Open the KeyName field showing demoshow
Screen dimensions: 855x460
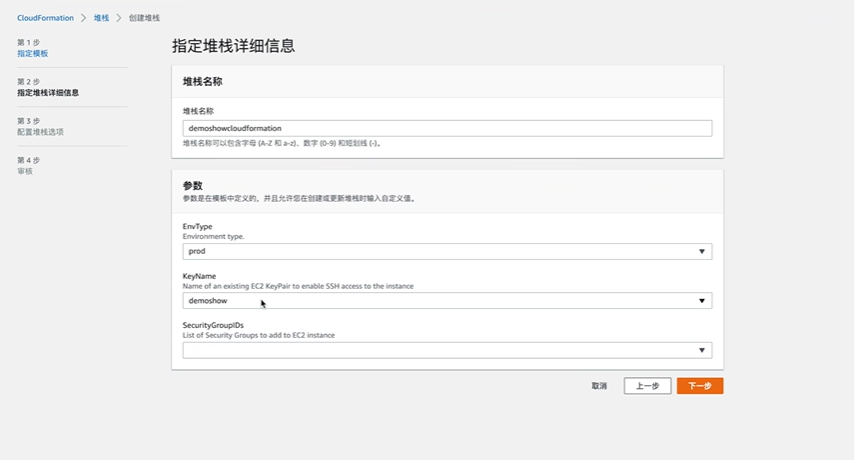440,301
